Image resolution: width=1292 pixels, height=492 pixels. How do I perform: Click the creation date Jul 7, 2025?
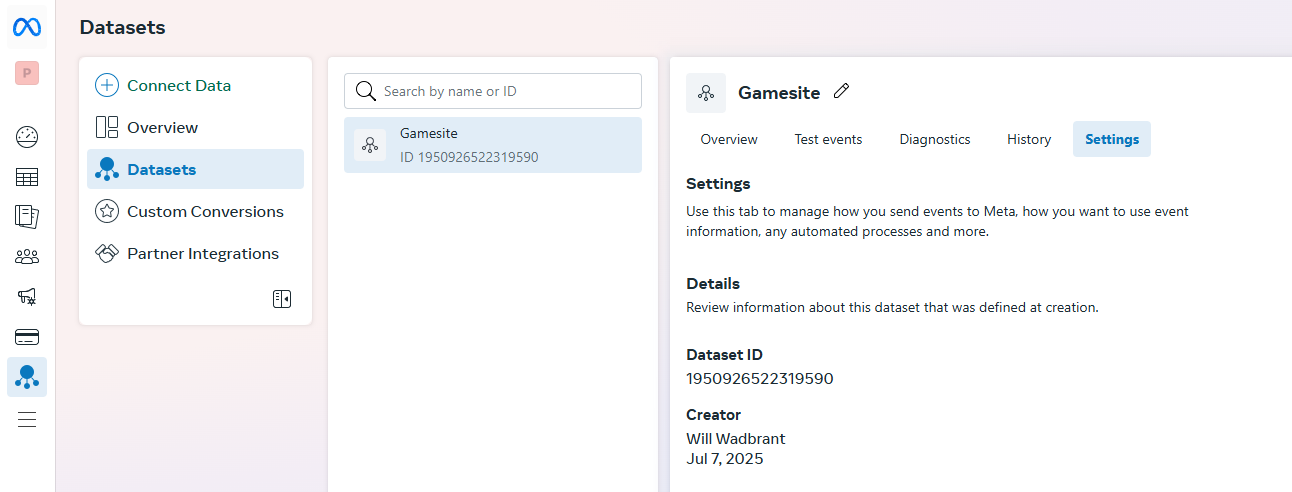click(725, 459)
